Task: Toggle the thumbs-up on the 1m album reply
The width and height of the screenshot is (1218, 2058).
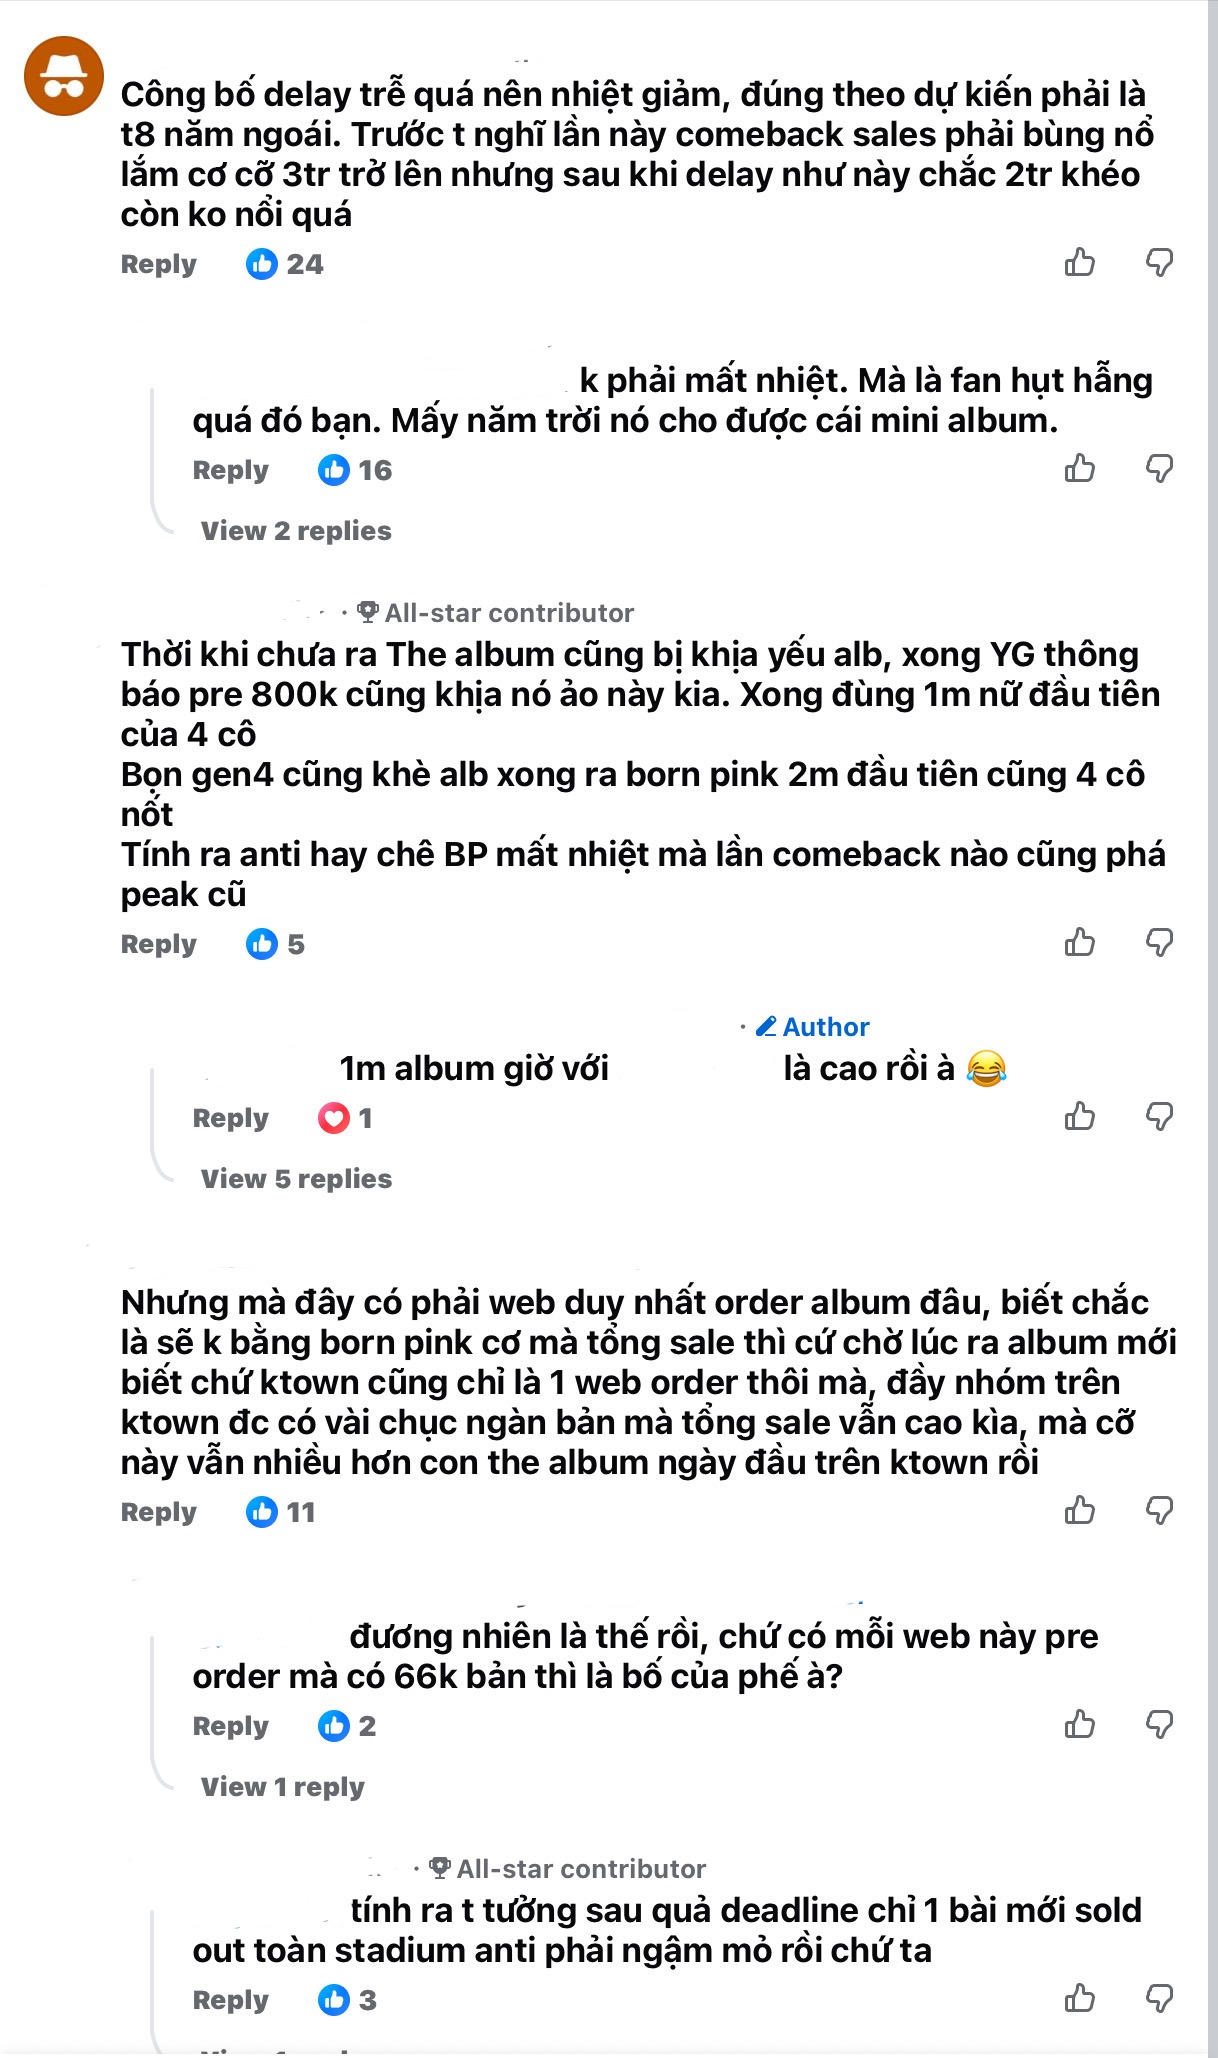Action: coord(1079,1117)
